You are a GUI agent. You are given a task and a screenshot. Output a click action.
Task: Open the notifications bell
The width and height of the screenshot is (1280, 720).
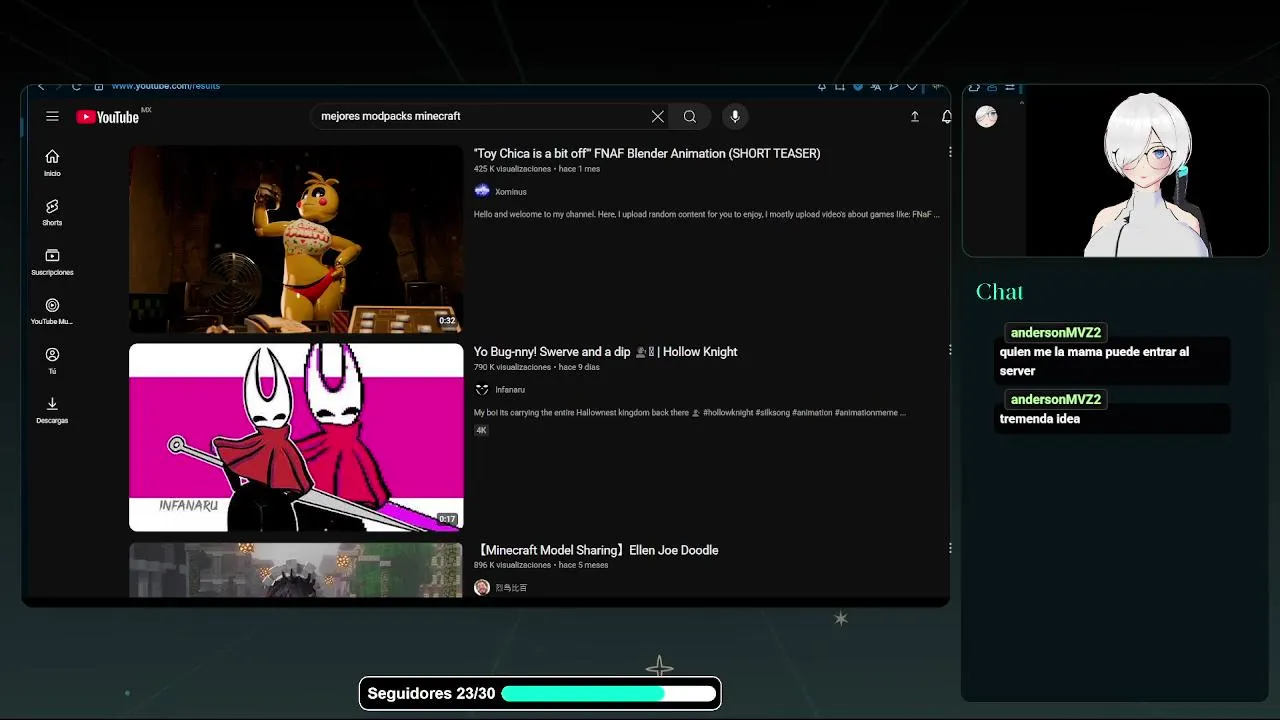(x=946, y=117)
